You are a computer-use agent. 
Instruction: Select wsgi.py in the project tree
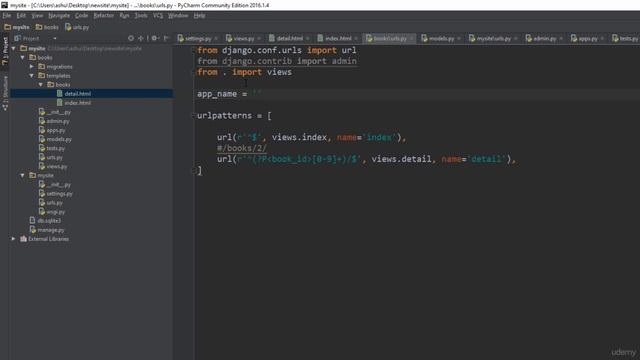point(52,211)
